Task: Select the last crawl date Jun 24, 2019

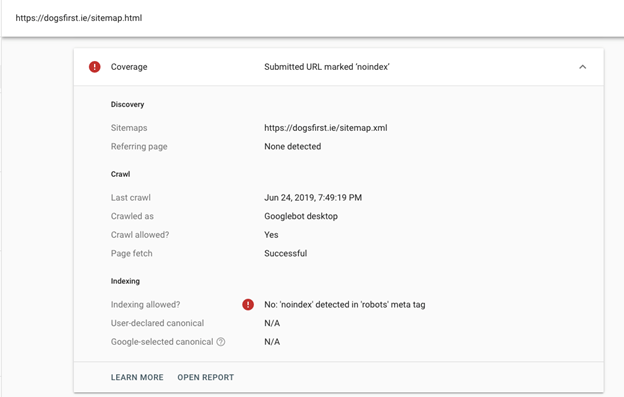Action: [313, 198]
